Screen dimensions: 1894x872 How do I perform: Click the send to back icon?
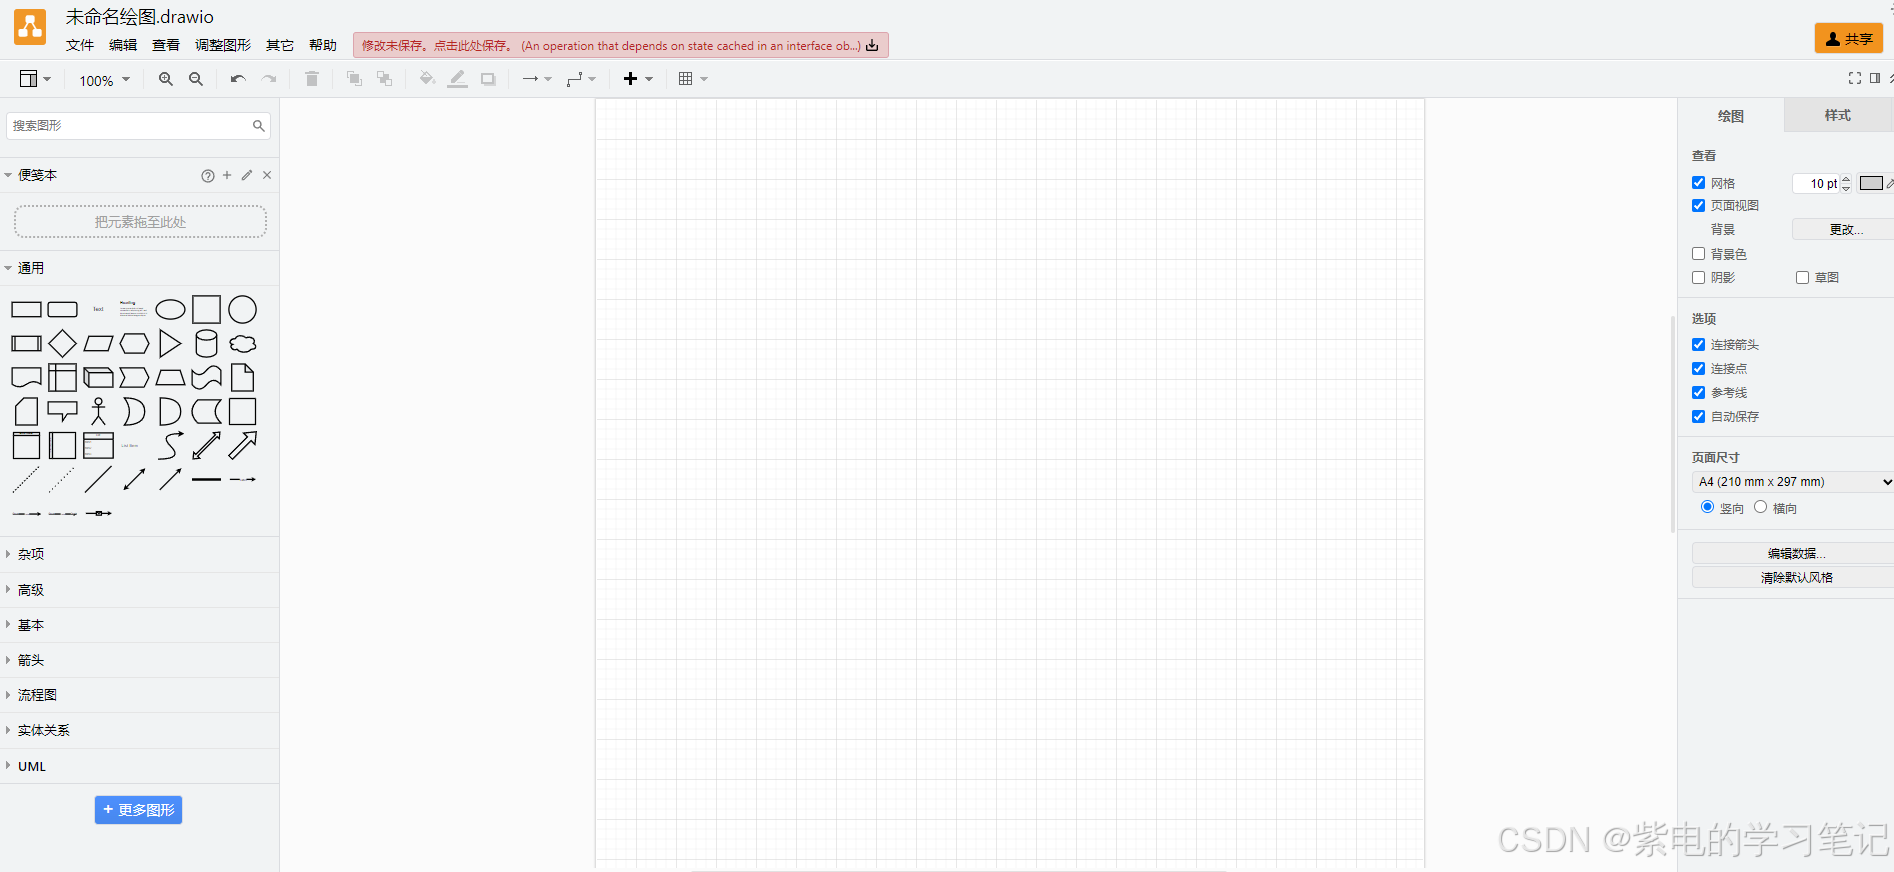(384, 79)
